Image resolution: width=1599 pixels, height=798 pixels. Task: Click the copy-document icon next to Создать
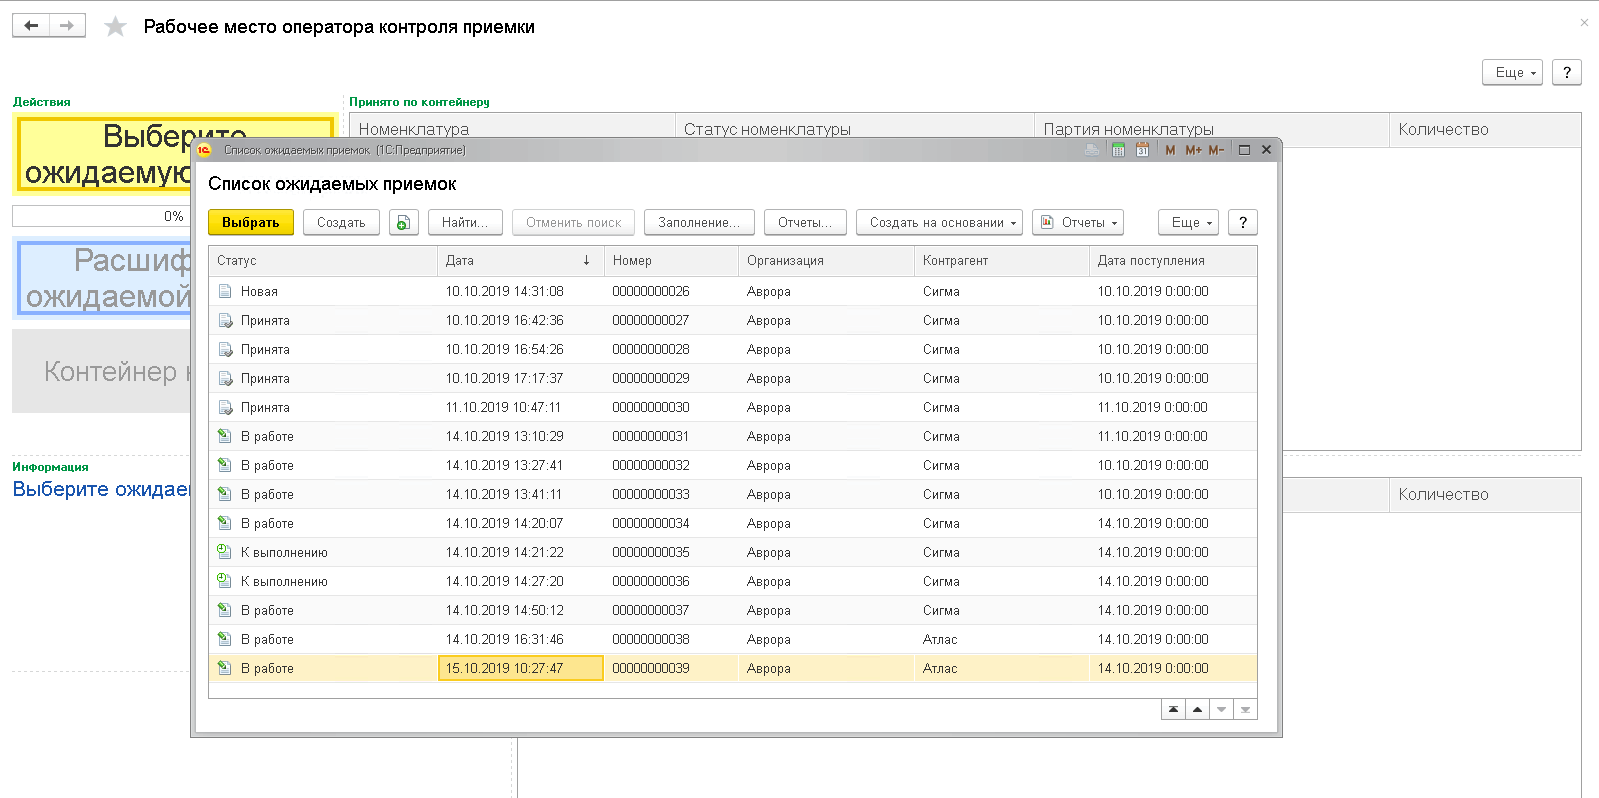(403, 222)
